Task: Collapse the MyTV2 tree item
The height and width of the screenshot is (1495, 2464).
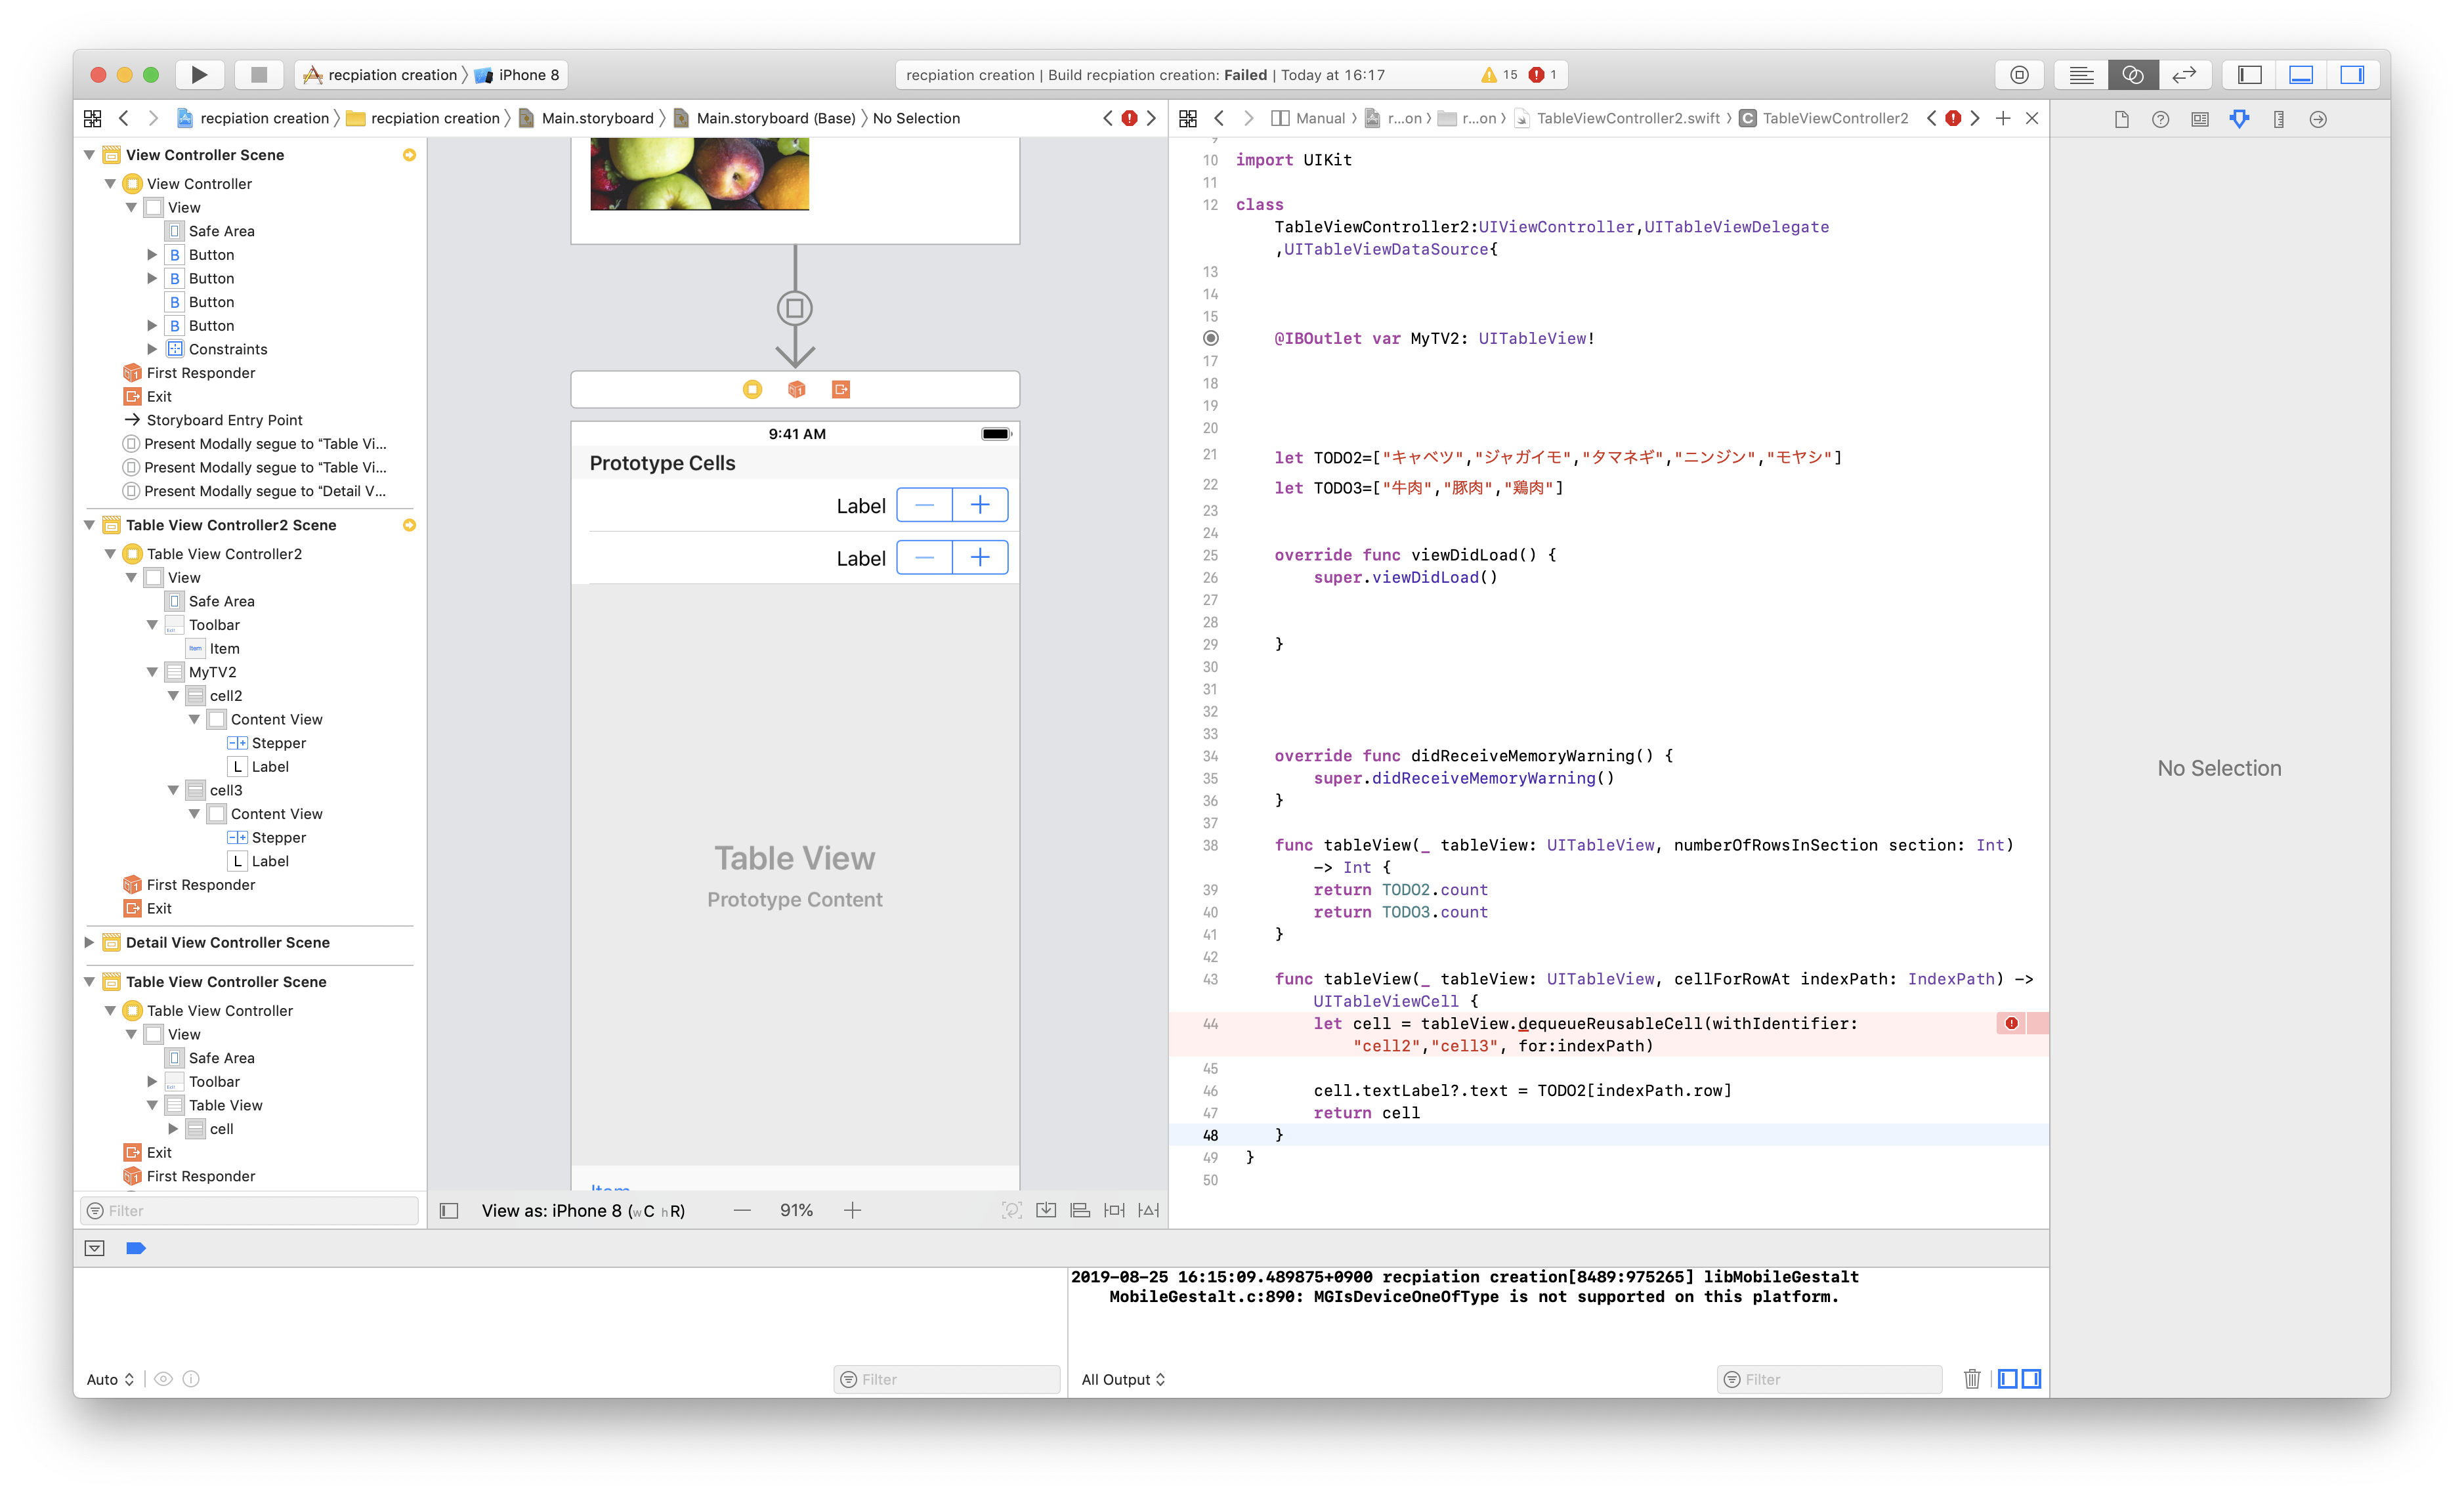Action: coord(152,671)
